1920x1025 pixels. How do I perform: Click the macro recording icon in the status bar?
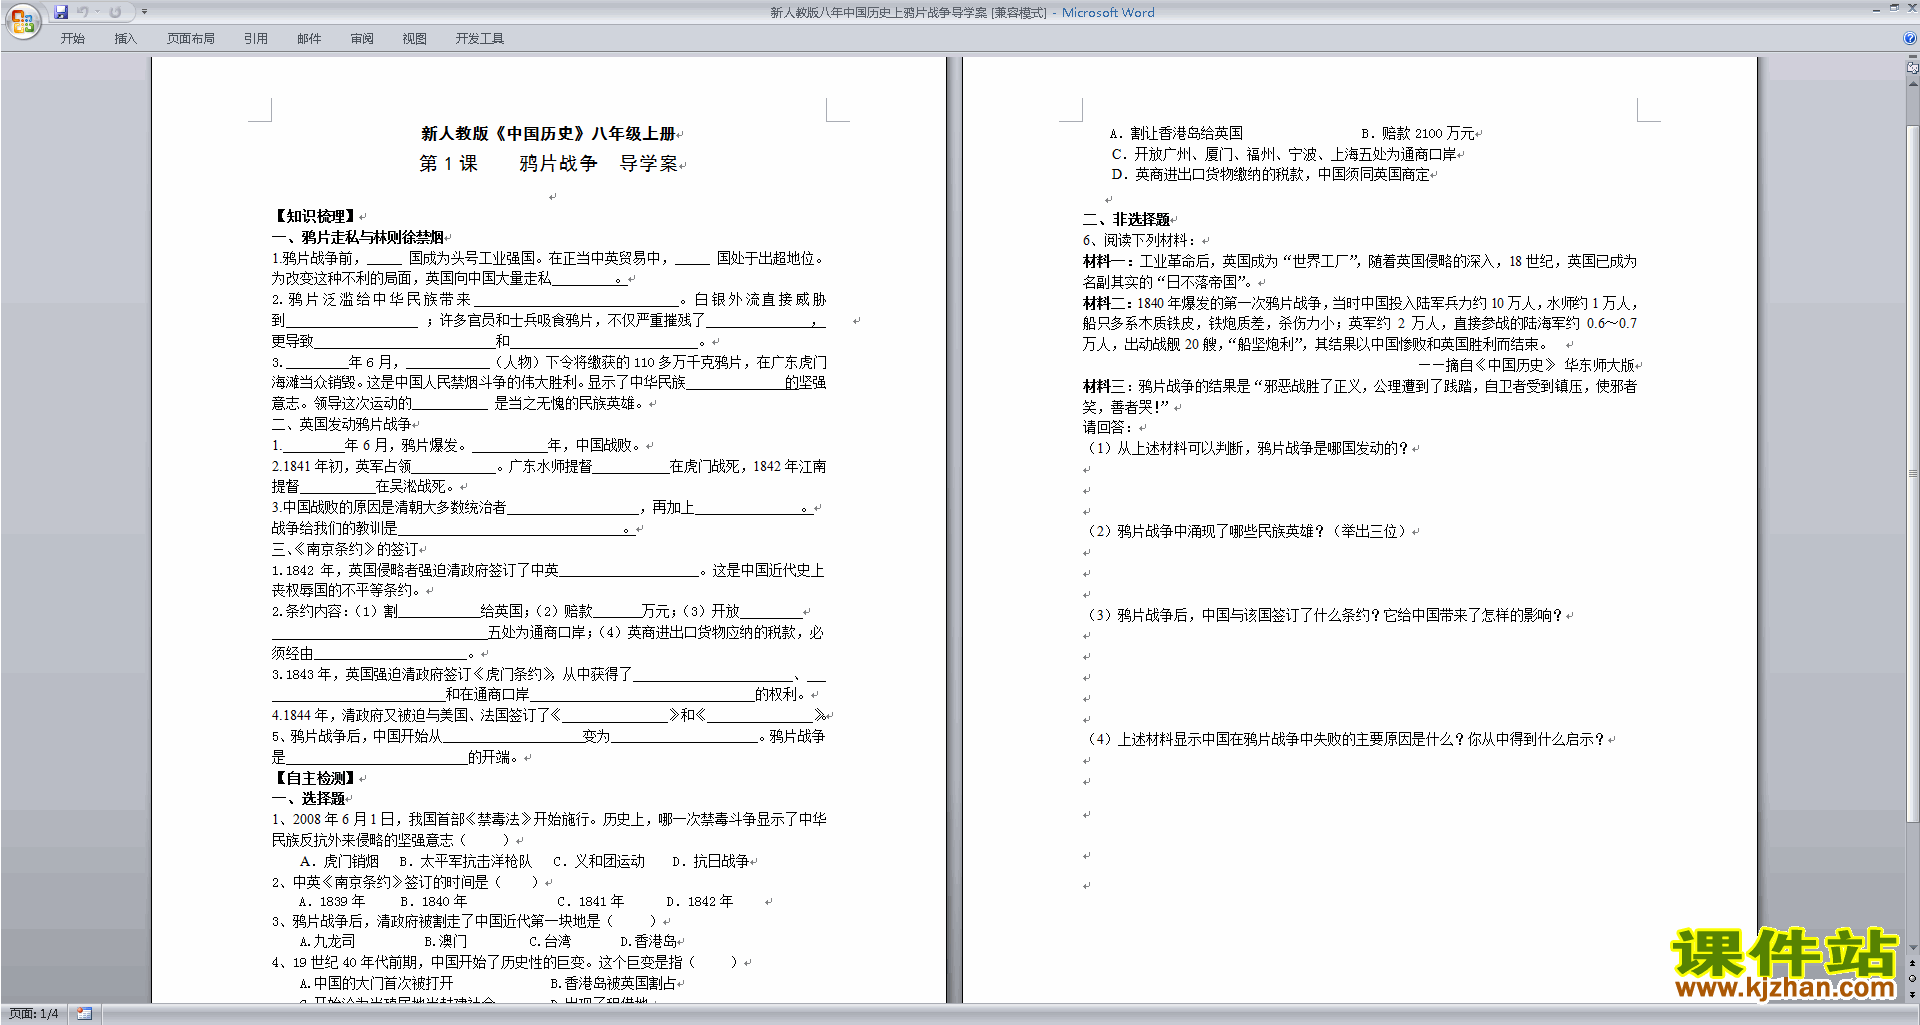coord(85,1014)
